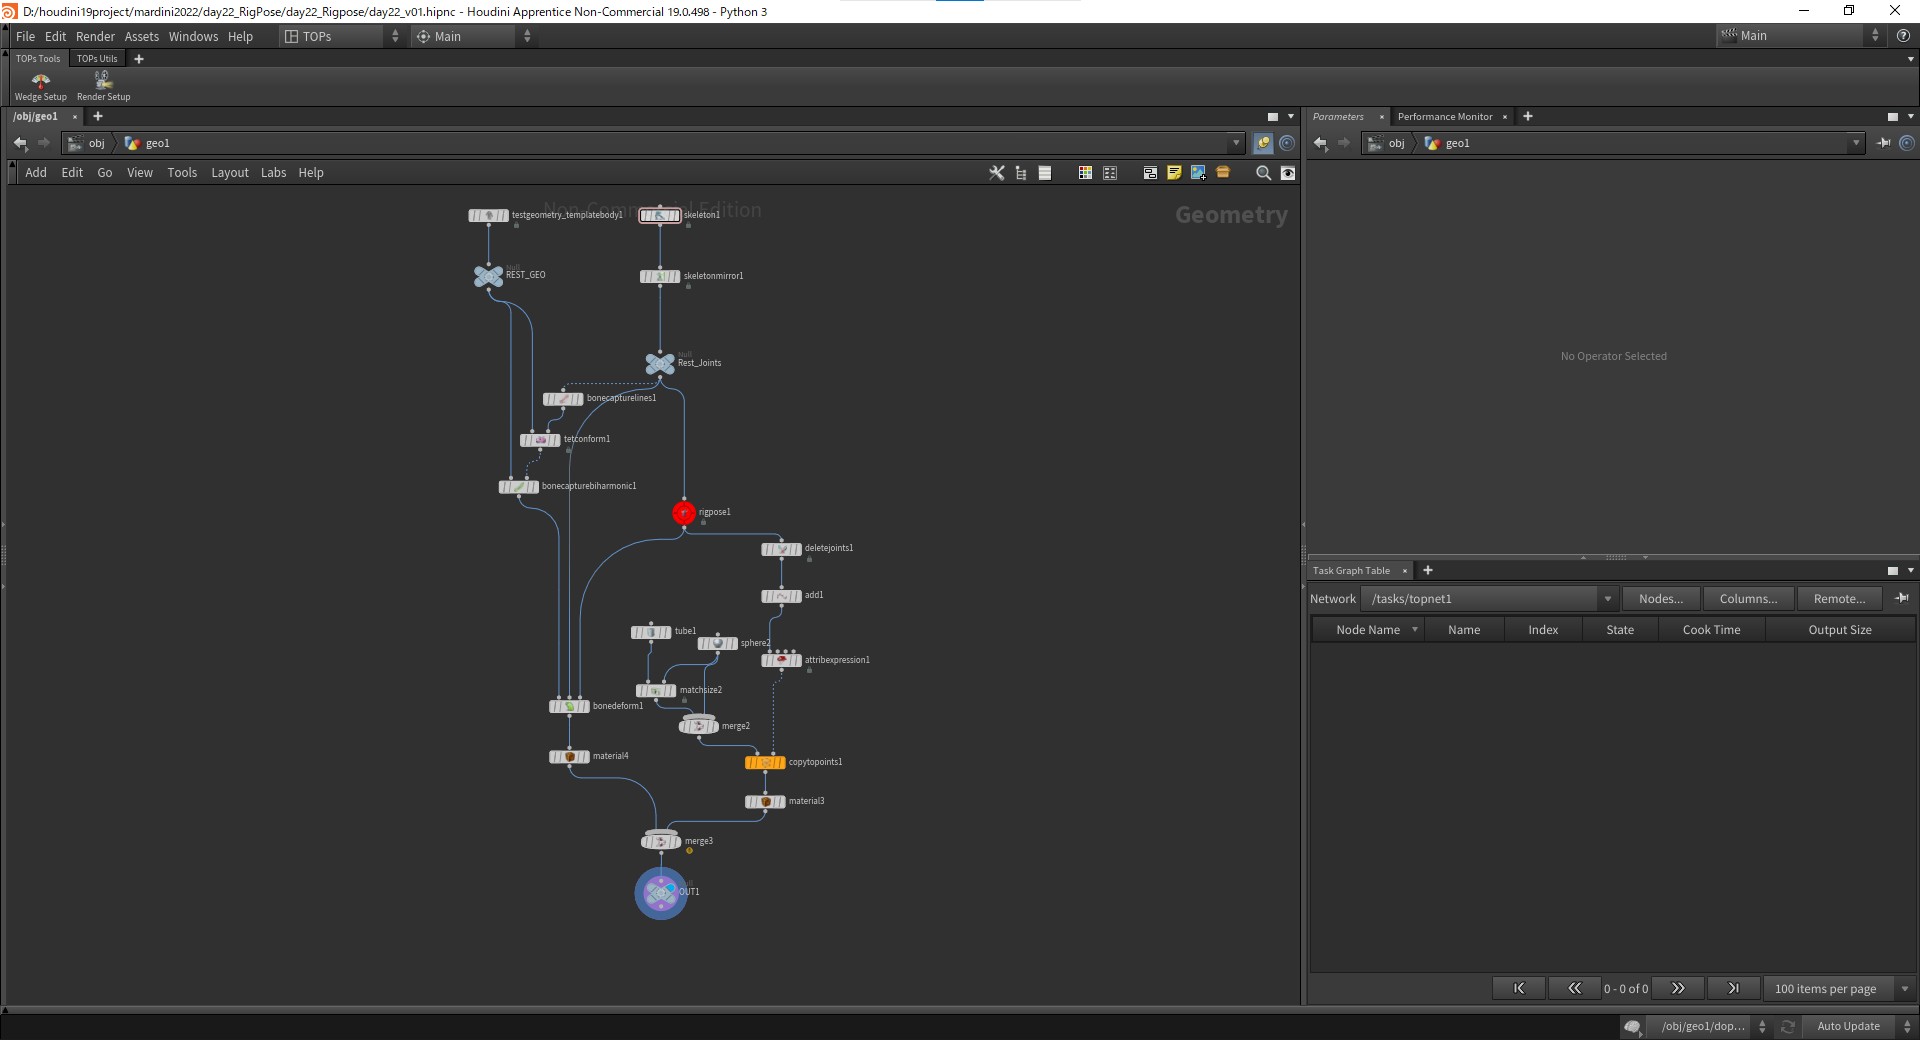Add a background image to network
Image resolution: width=1920 pixels, height=1040 pixels.
(x=1198, y=173)
